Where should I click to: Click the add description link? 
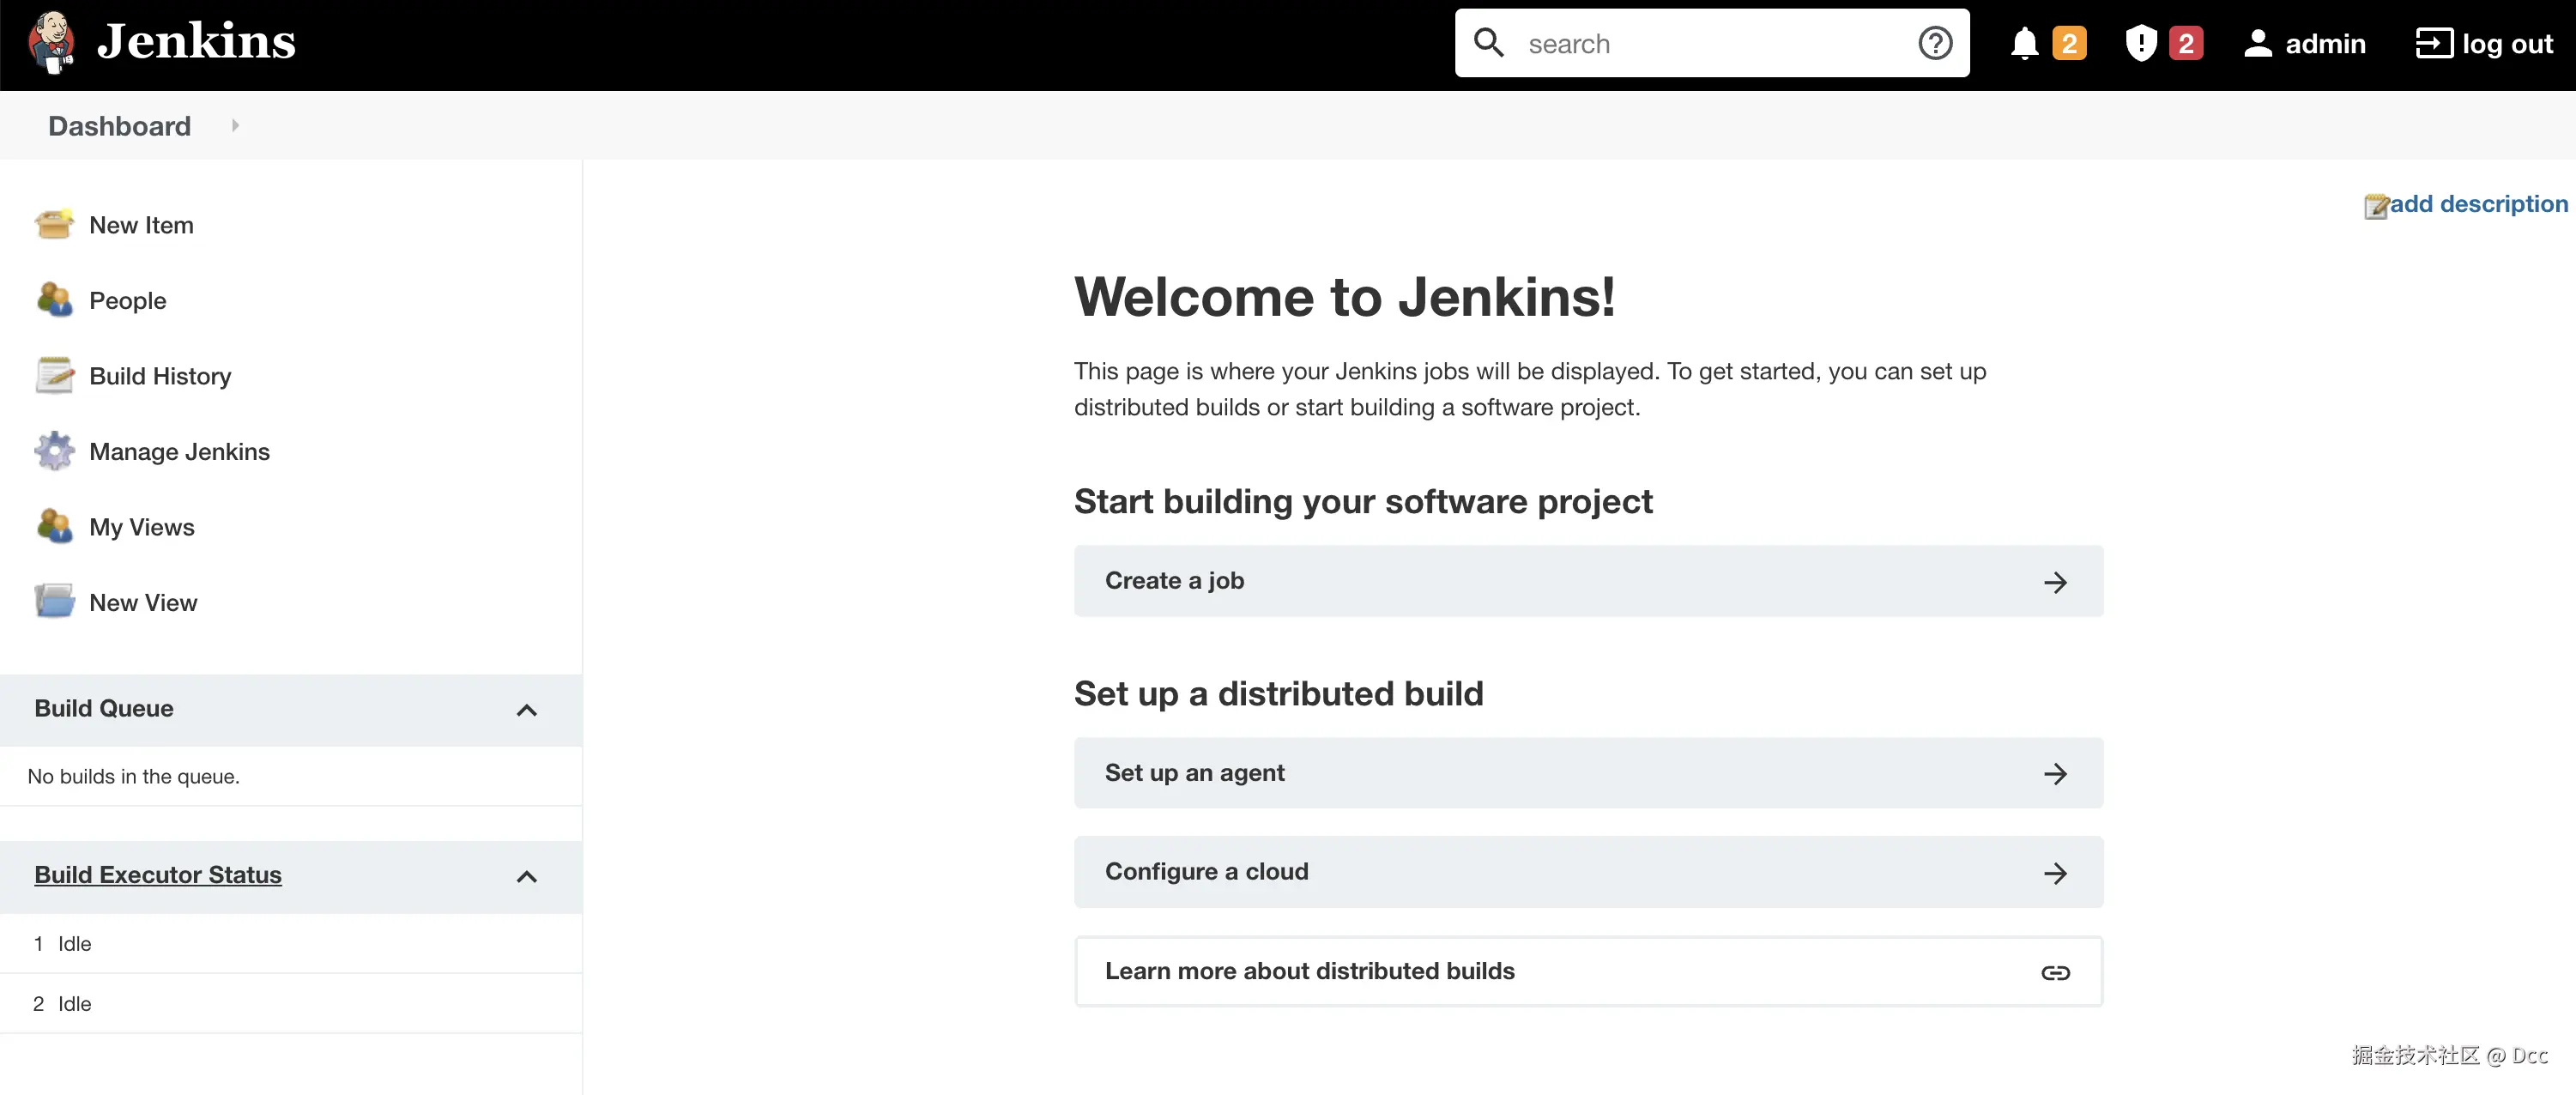[2477, 204]
